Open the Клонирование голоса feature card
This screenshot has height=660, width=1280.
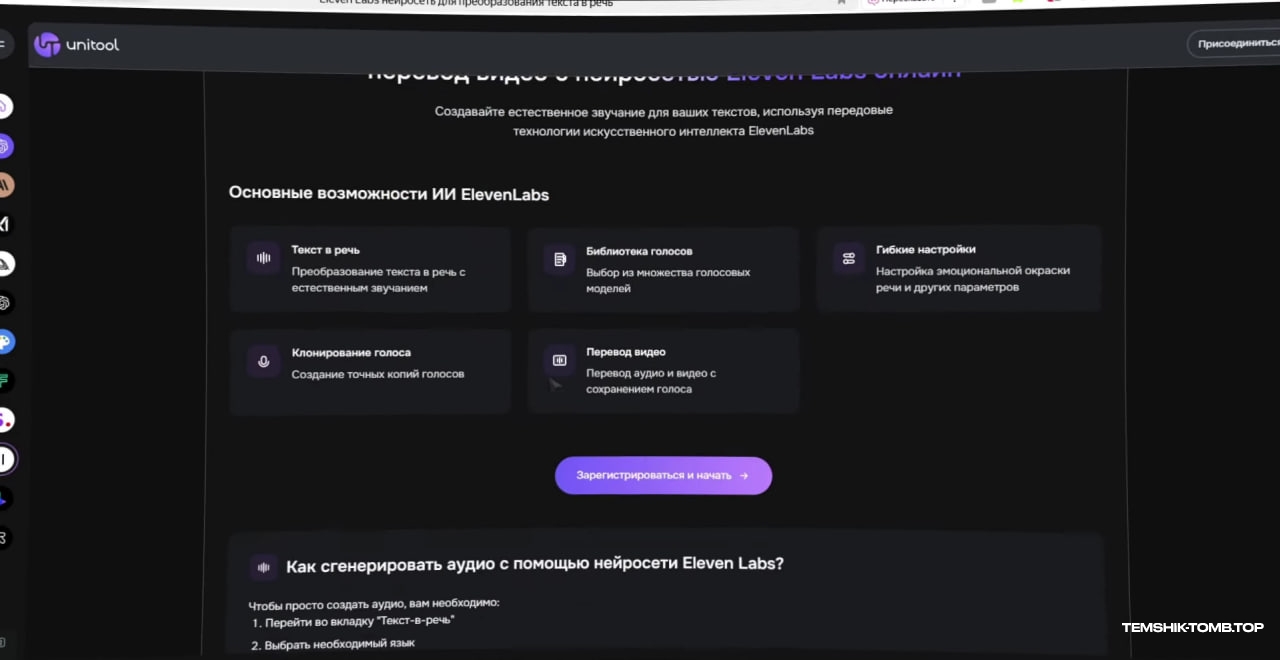(x=370, y=372)
